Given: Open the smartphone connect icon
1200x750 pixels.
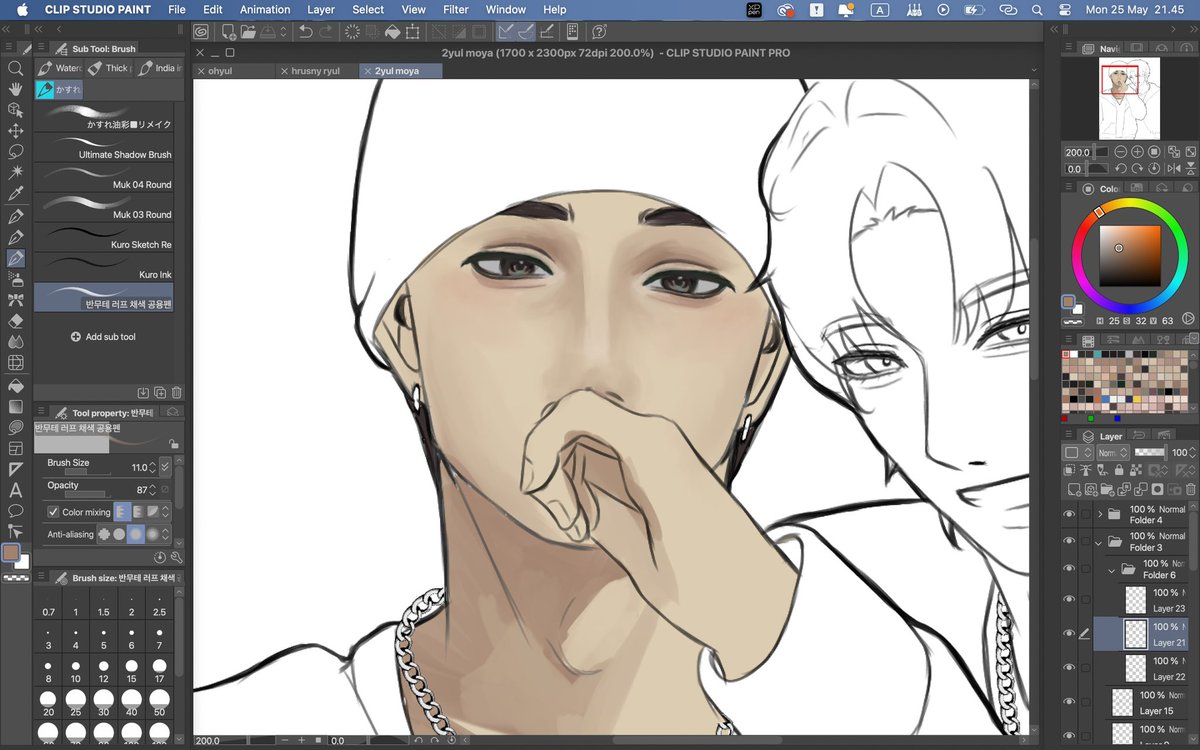Looking at the screenshot, I should (x=572, y=32).
